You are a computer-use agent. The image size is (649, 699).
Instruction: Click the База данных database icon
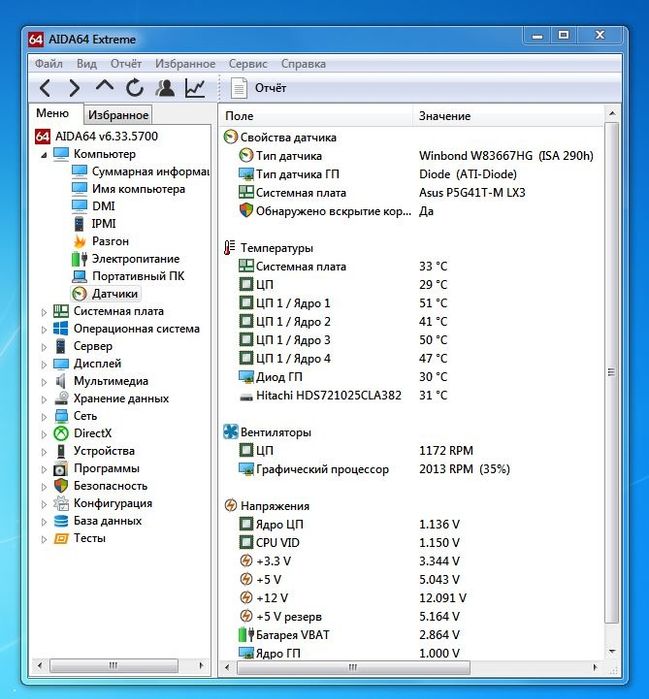click(61, 521)
